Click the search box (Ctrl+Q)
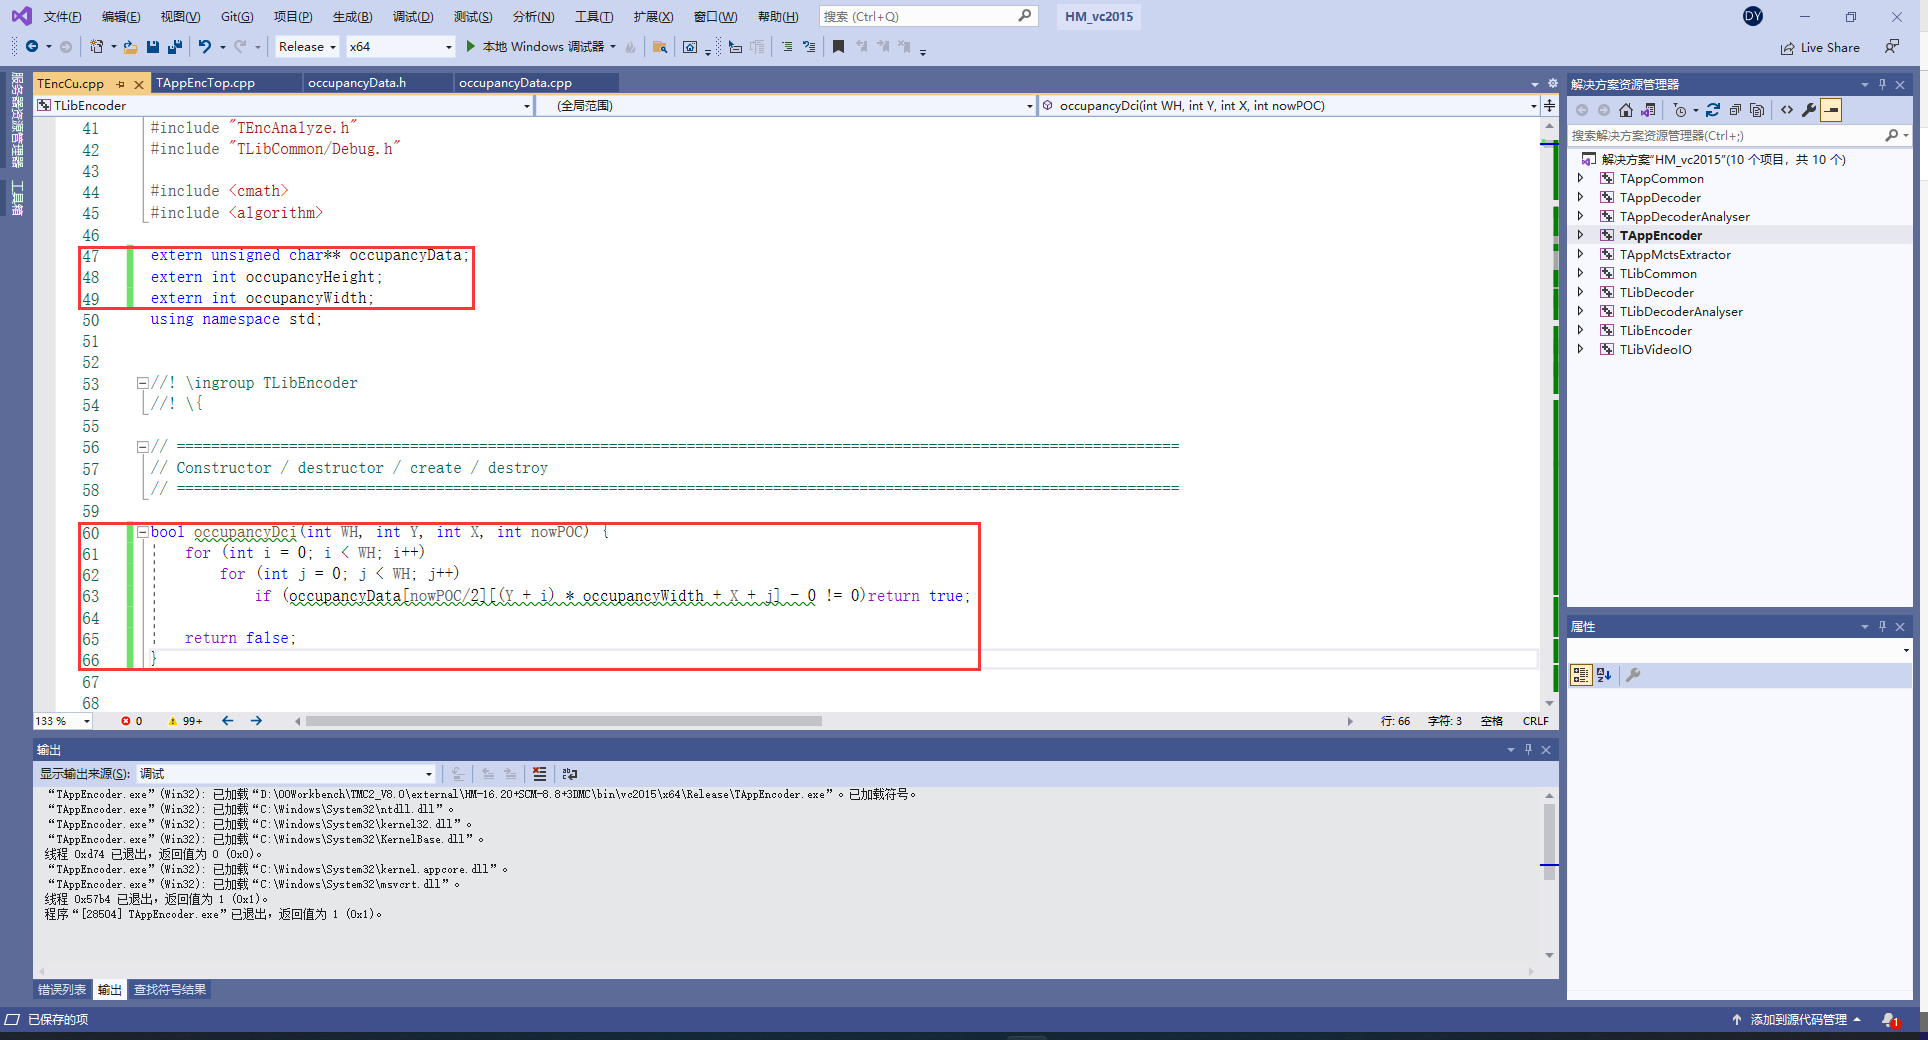The height and width of the screenshot is (1040, 1928). [x=928, y=16]
